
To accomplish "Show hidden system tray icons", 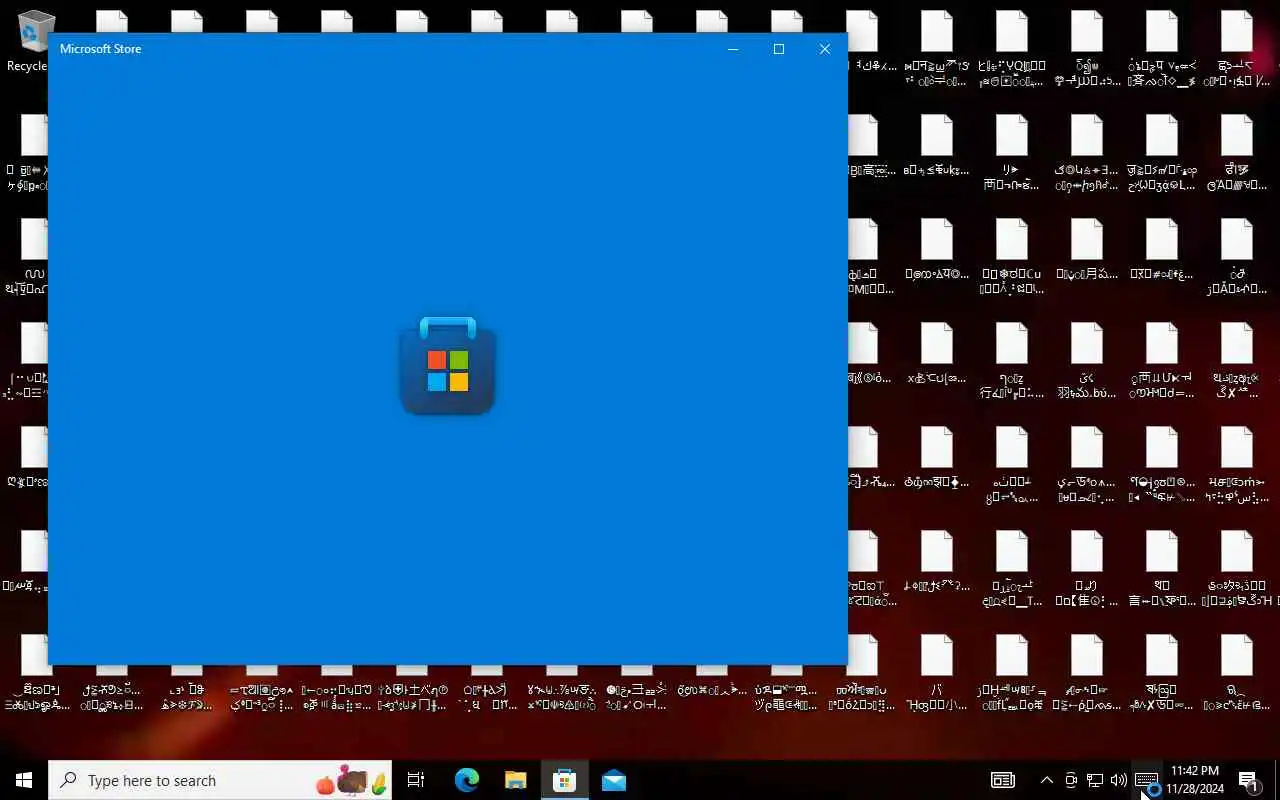I will (x=1046, y=780).
